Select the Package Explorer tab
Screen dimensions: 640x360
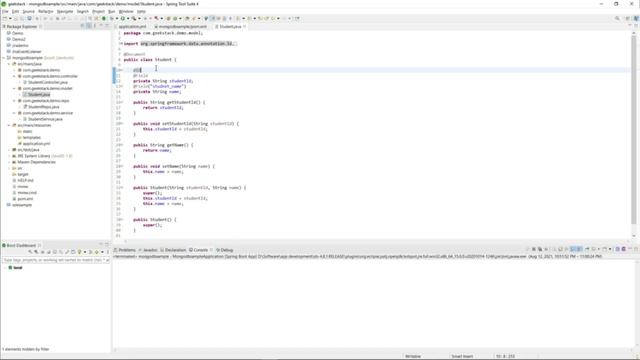21,27
